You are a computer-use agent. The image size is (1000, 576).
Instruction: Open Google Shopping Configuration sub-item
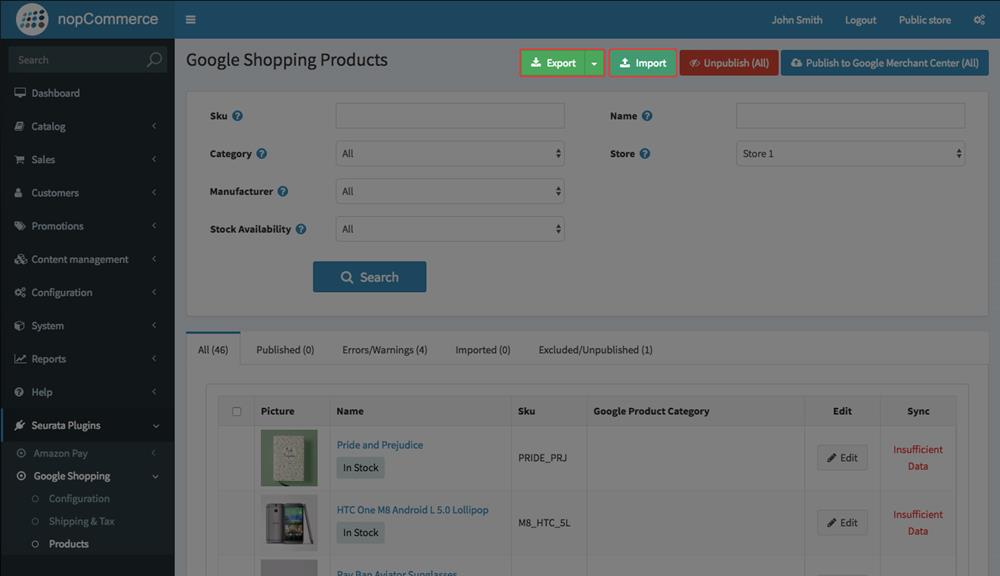[79, 499]
